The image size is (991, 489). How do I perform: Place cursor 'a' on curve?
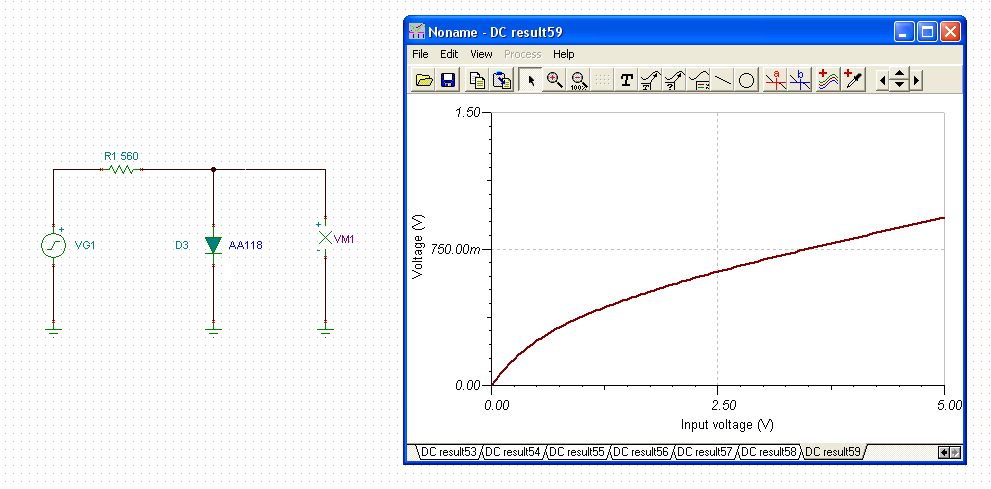click(776, 80)
